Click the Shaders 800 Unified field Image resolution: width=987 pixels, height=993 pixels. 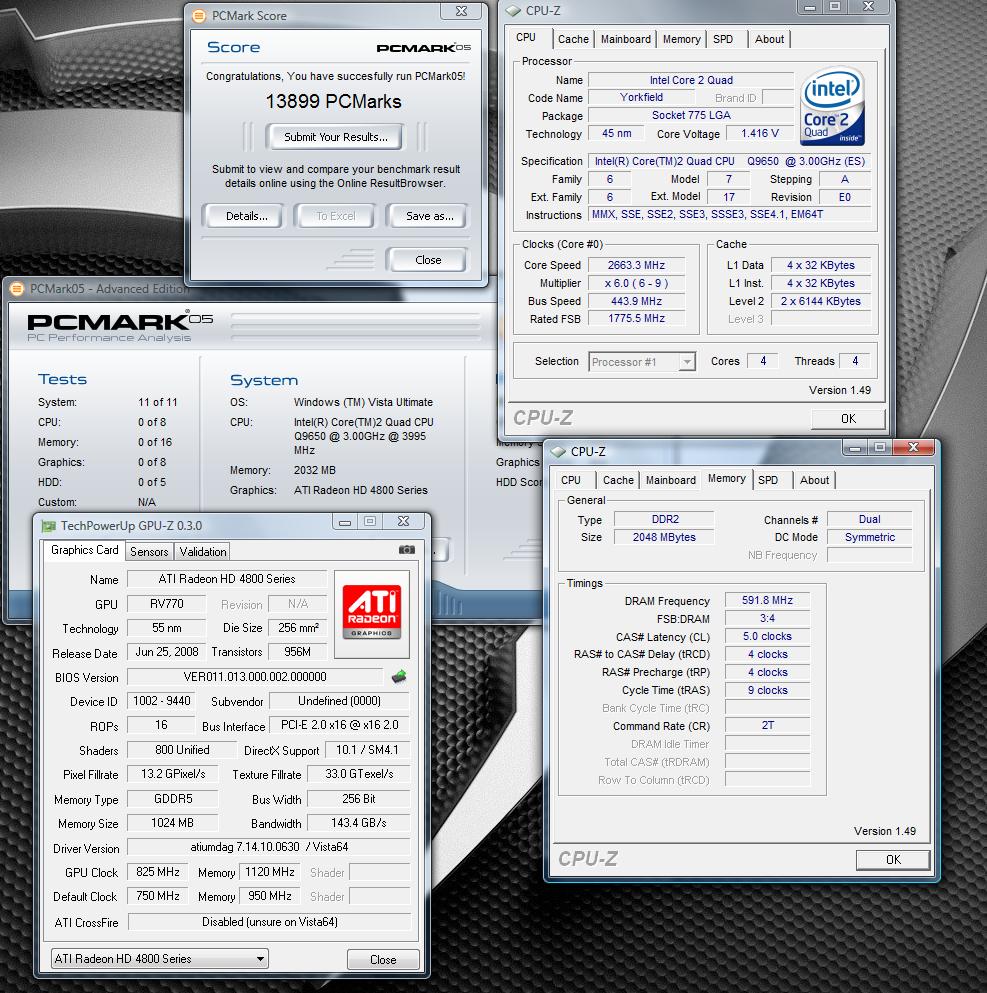tap(182, 750)
